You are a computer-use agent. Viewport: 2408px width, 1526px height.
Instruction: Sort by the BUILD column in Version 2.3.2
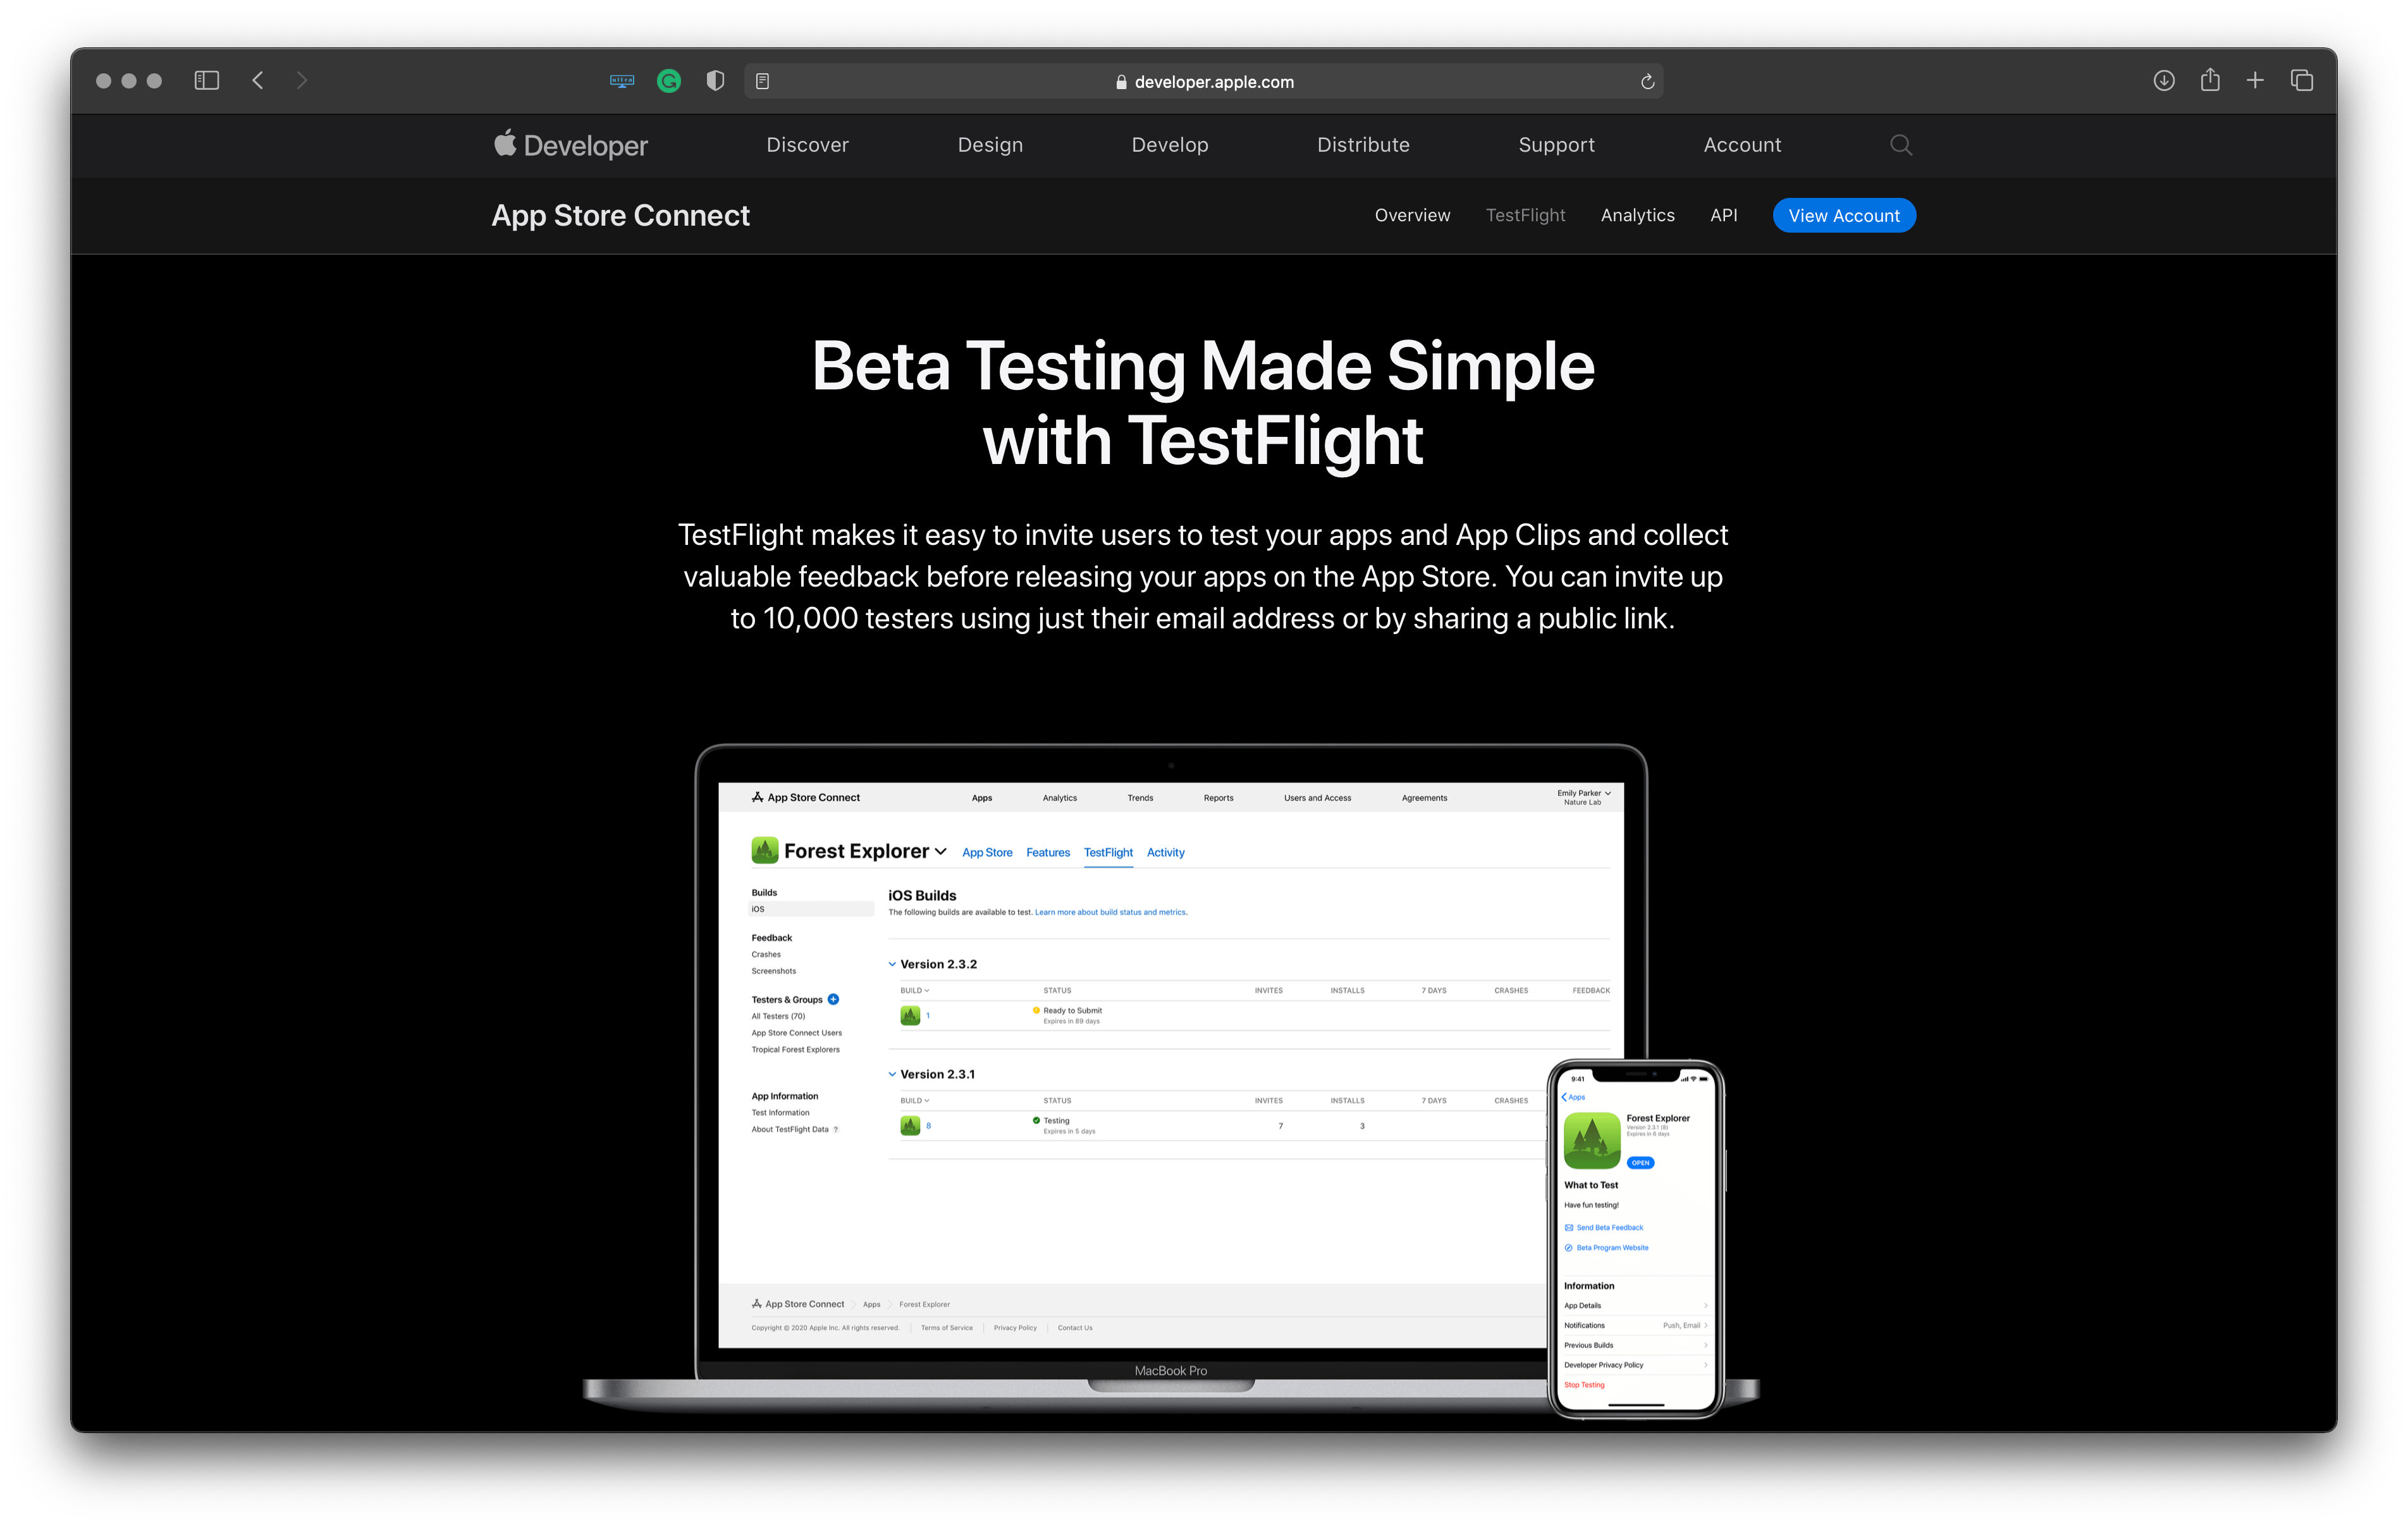pyautogui.click(x=915, y=990)
